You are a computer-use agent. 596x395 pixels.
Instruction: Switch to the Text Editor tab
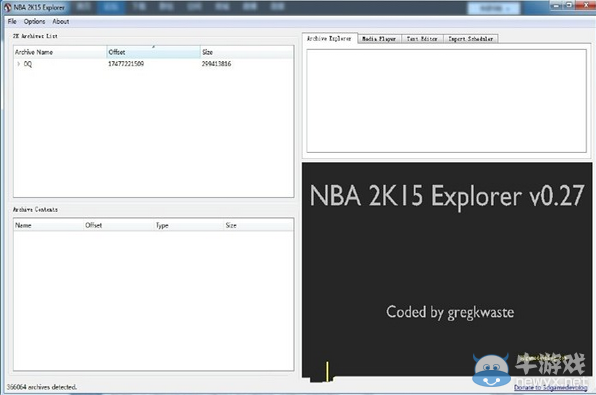tap(422, 39)
